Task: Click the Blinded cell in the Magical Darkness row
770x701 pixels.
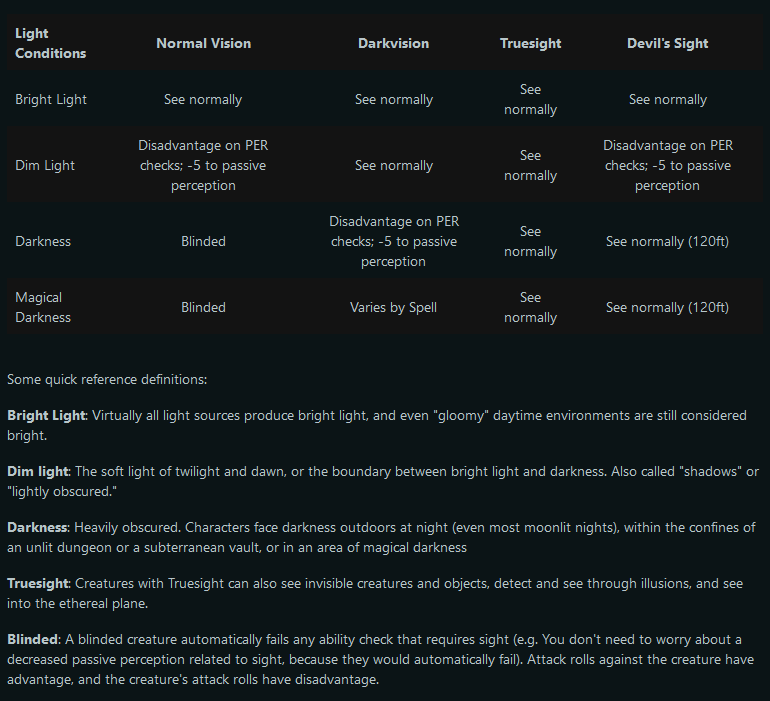Action: 203,307
